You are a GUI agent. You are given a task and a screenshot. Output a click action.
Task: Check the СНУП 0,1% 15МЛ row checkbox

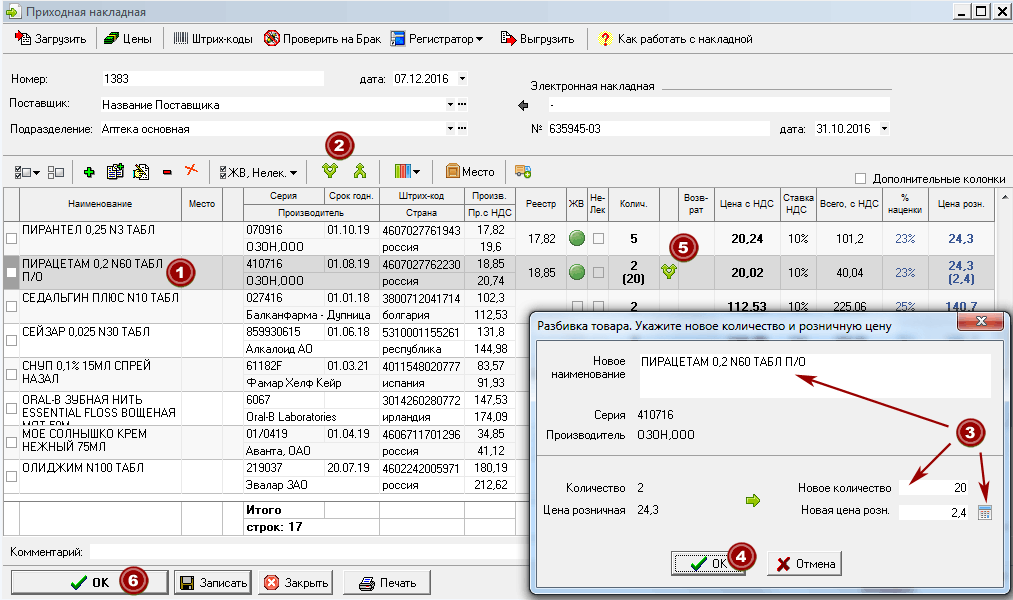(11, 375)
